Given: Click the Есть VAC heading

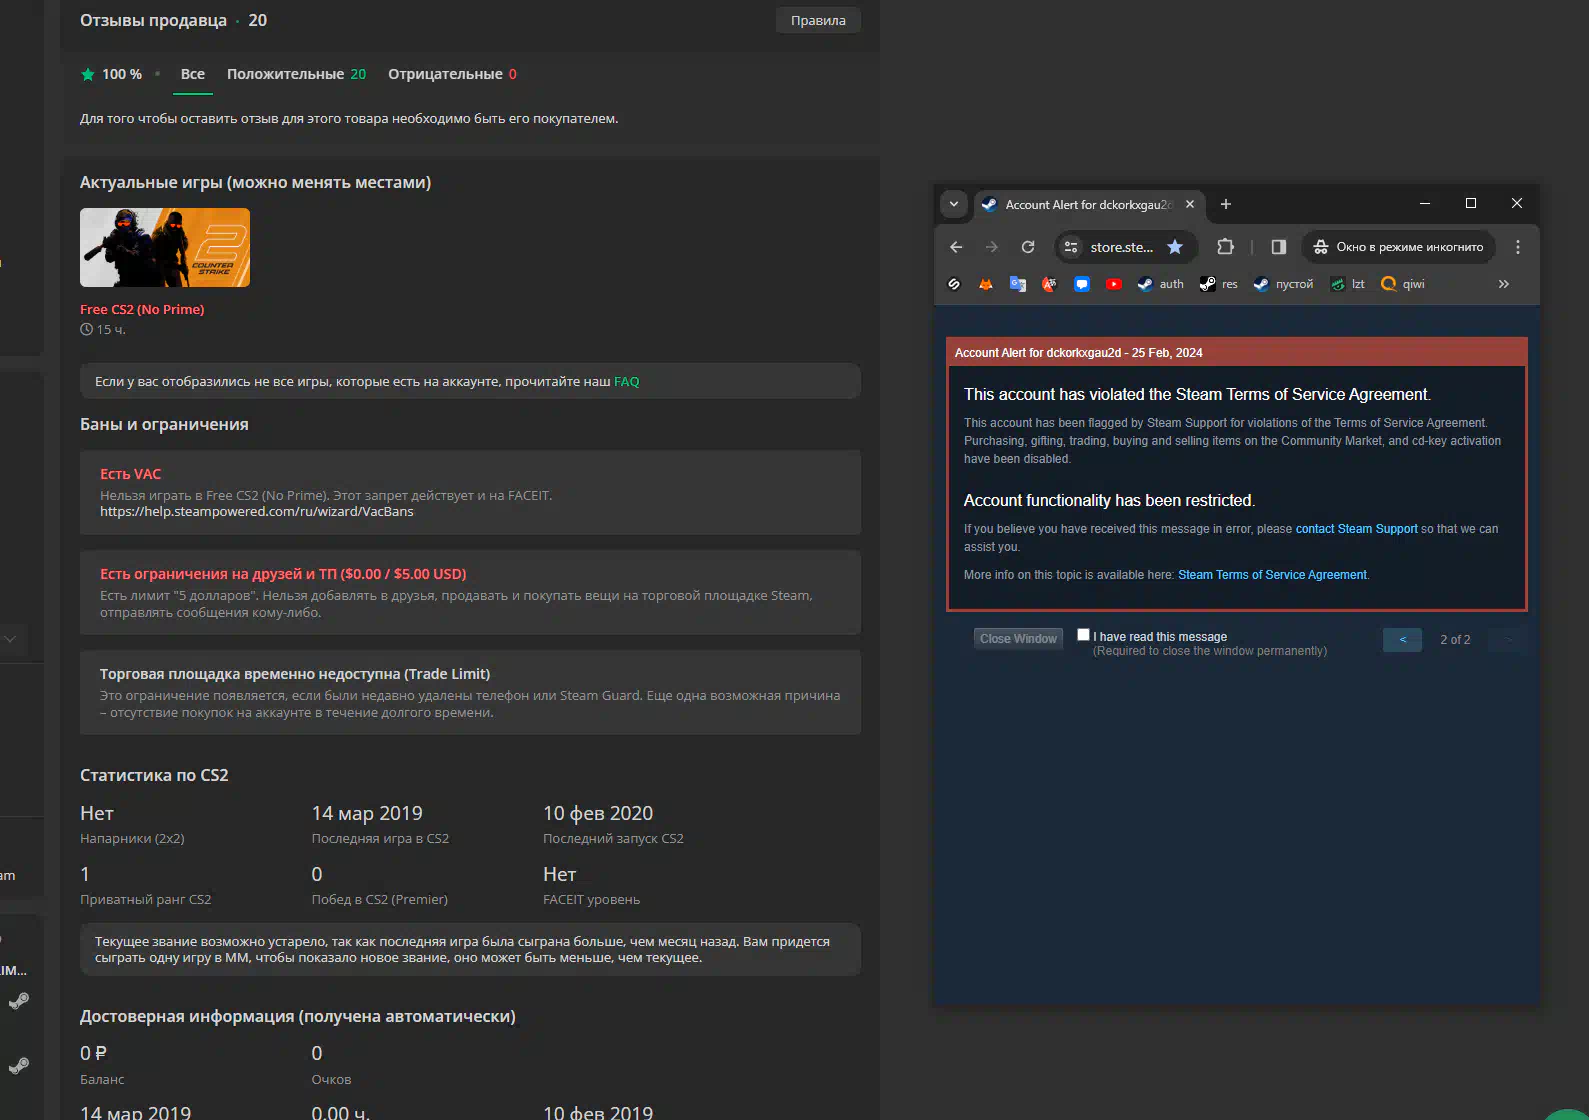Looking at the screenshot, I should tap(130, 474).
